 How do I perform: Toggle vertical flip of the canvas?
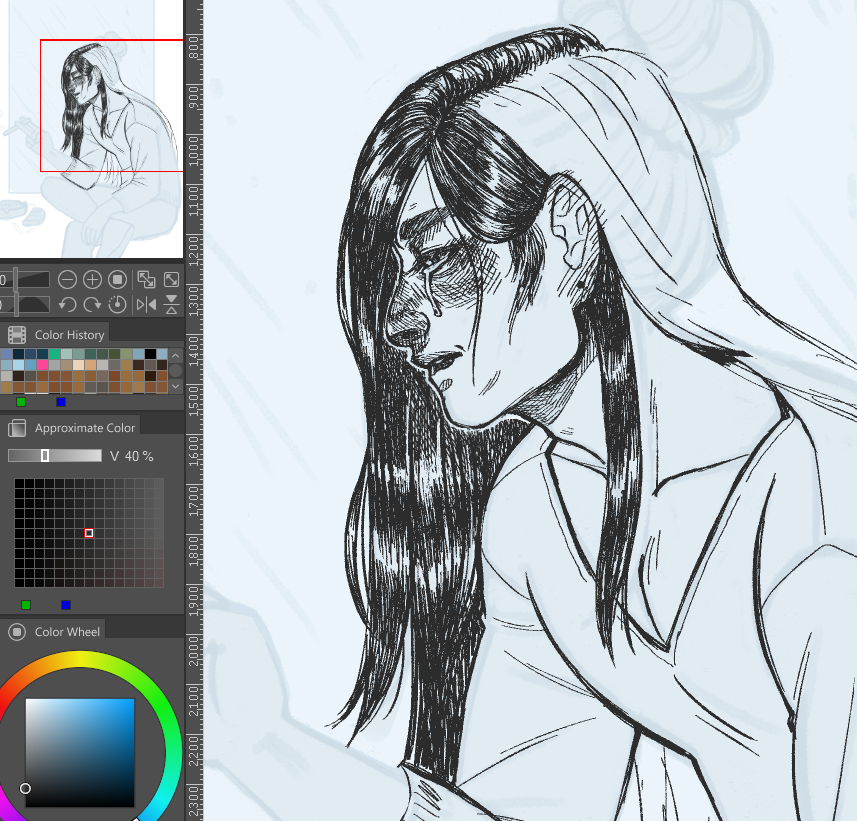pos(170,304)
